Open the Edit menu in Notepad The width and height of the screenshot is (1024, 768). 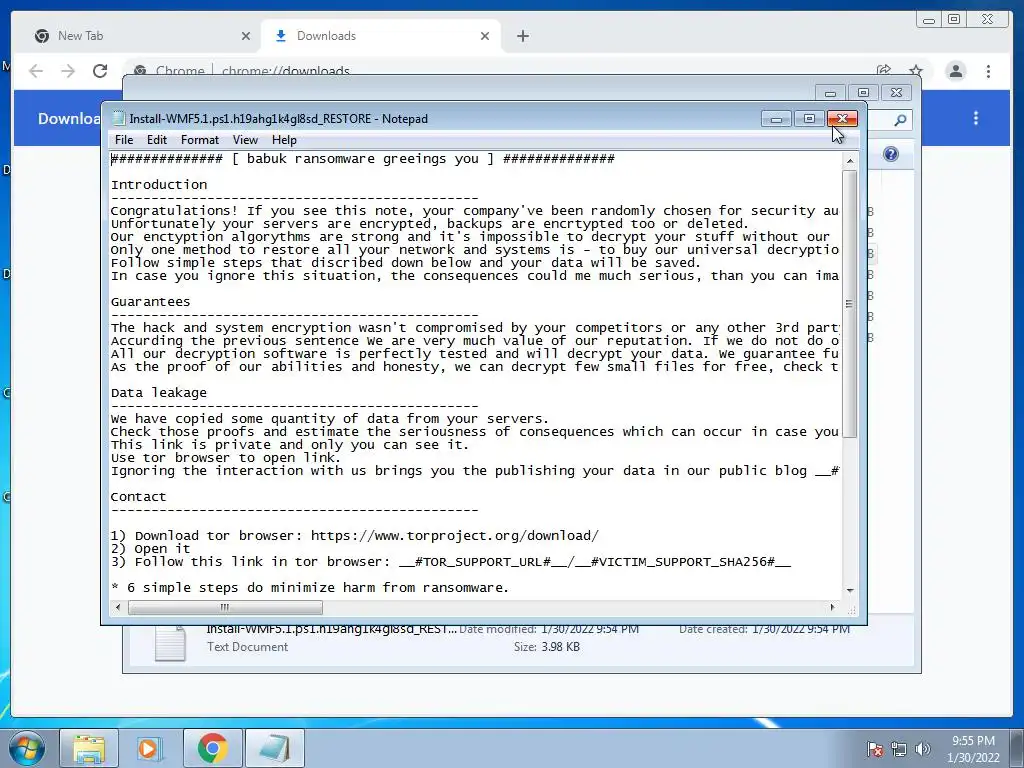pyautogui.click(x=157, y=140)
